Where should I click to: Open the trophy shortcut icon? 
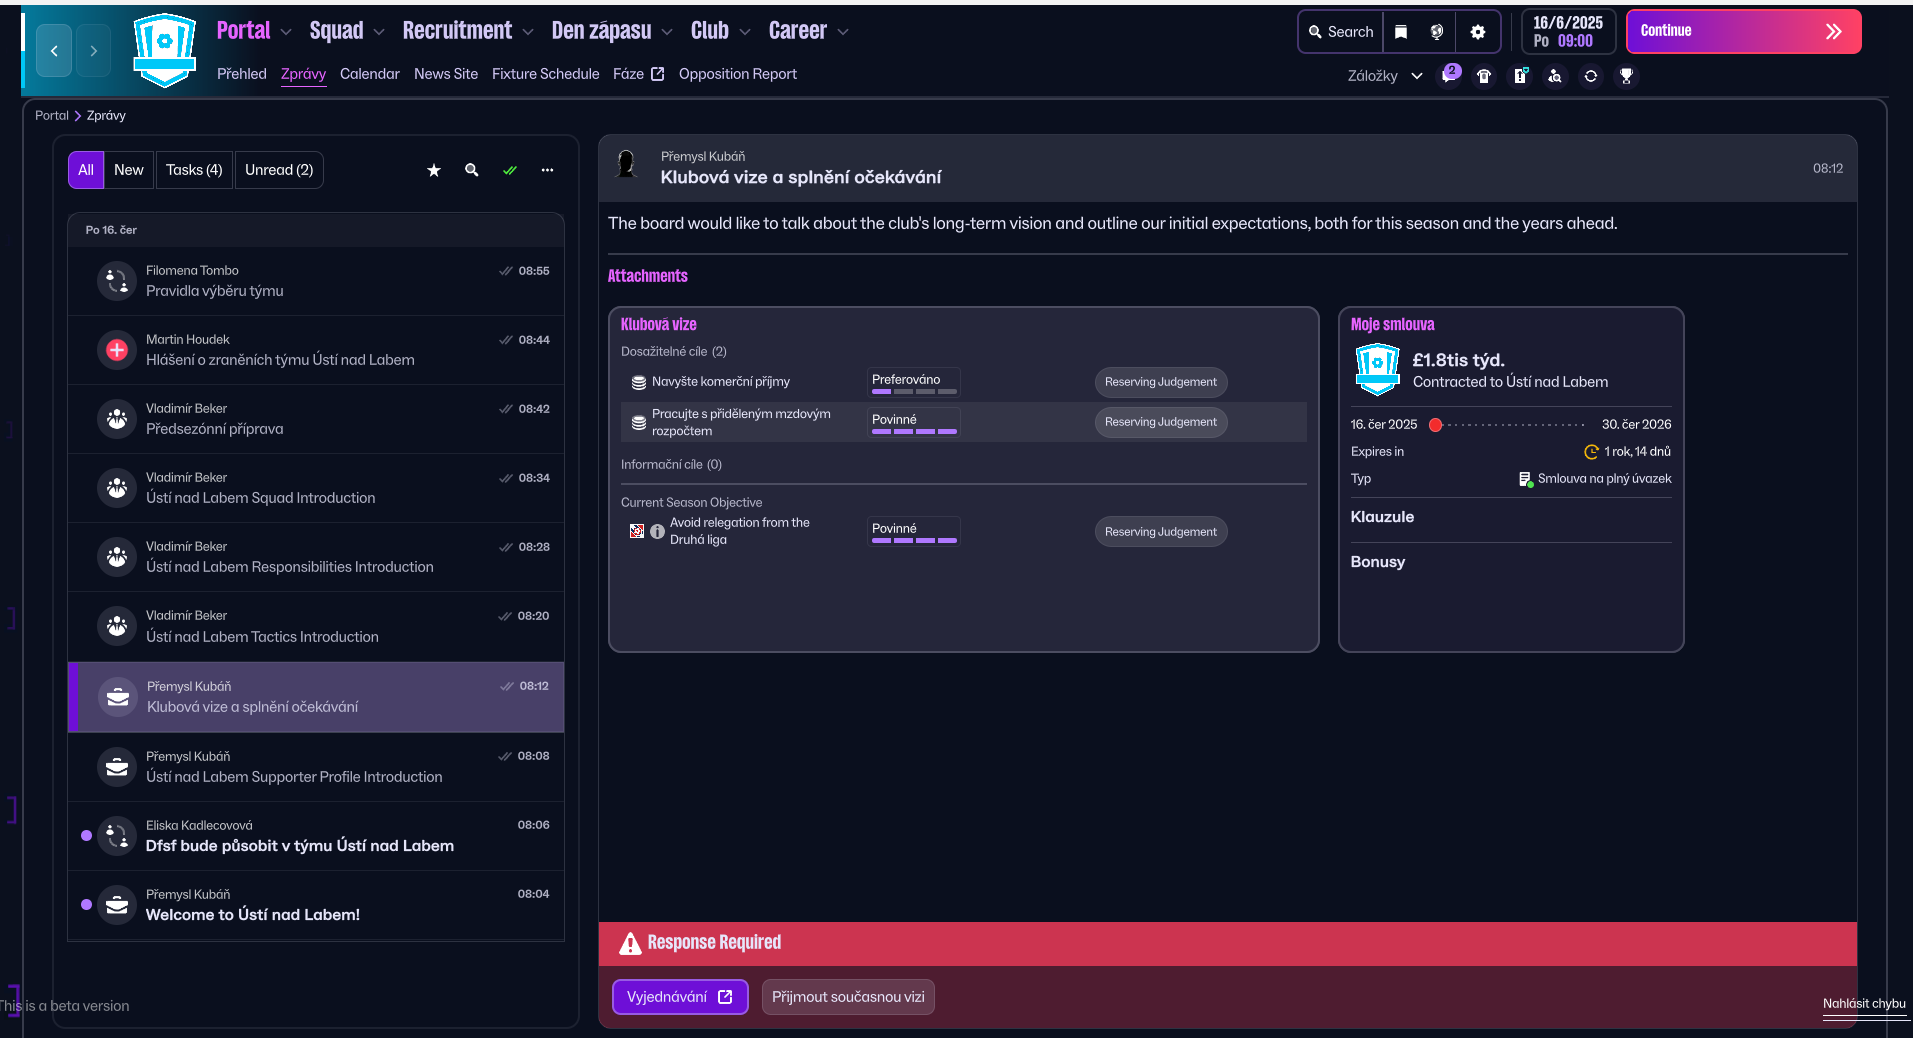click(x=1626, y=76)
